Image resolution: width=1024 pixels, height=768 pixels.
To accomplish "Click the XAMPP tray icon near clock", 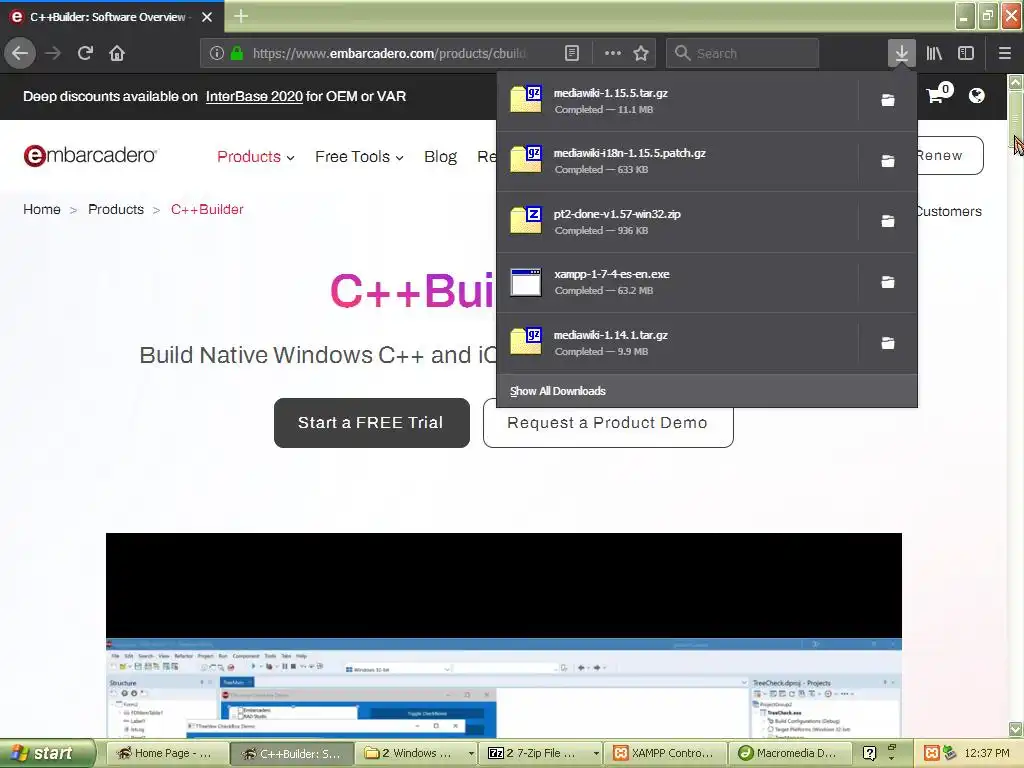I will [932, 753].
